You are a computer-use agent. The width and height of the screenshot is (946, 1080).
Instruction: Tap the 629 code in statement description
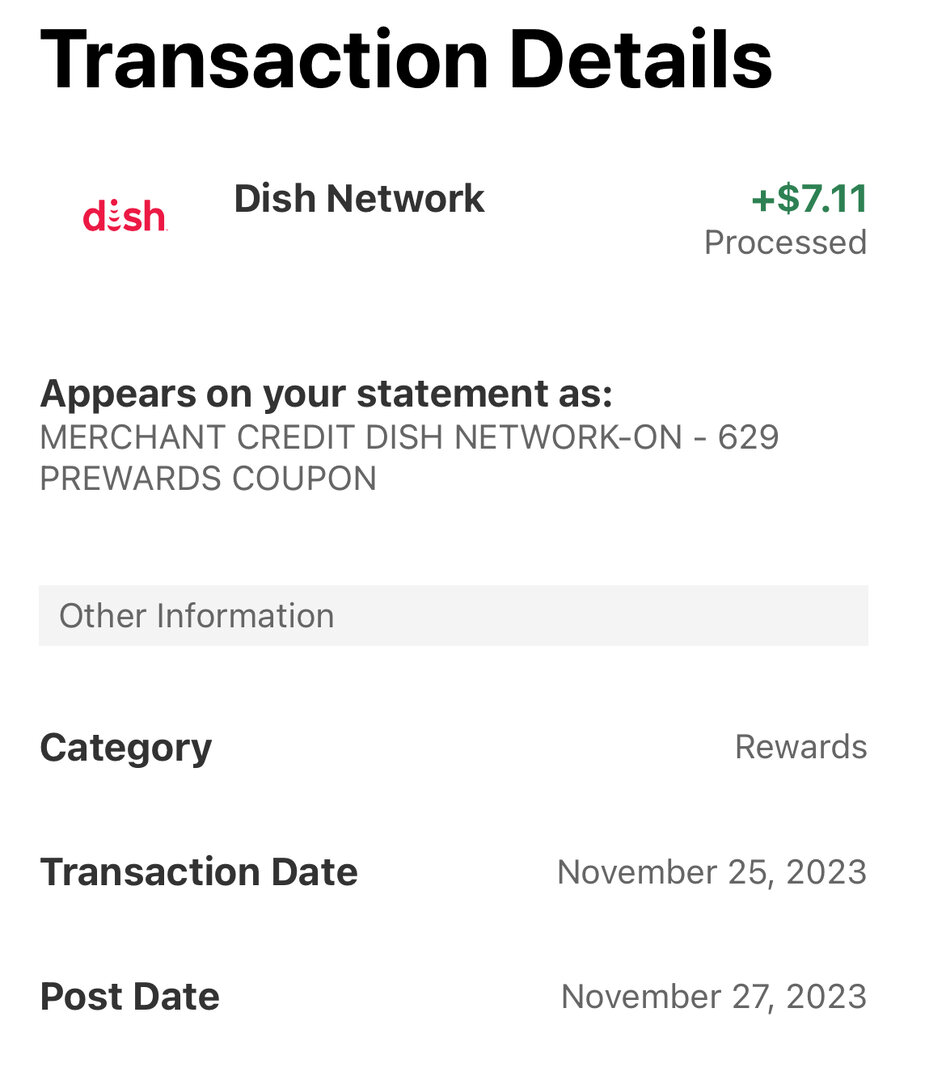(748, 437)
